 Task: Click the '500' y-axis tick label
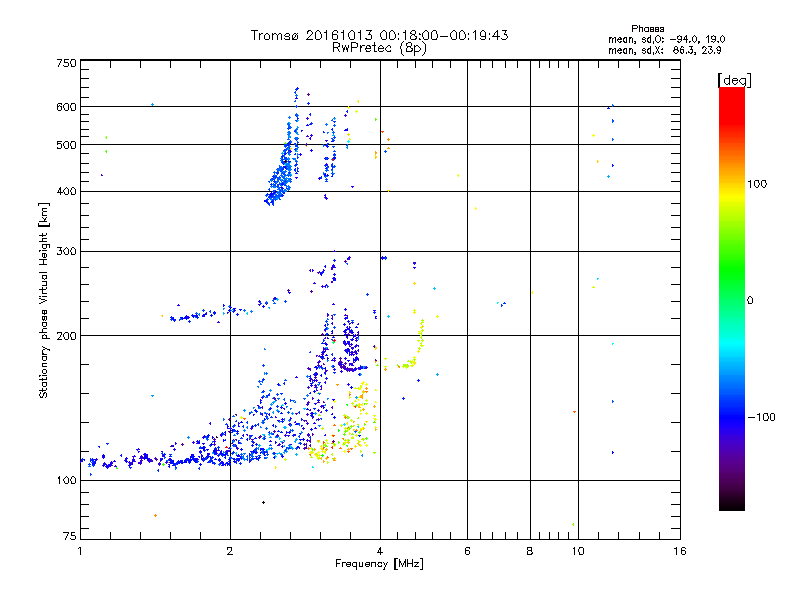coord(66,145)
